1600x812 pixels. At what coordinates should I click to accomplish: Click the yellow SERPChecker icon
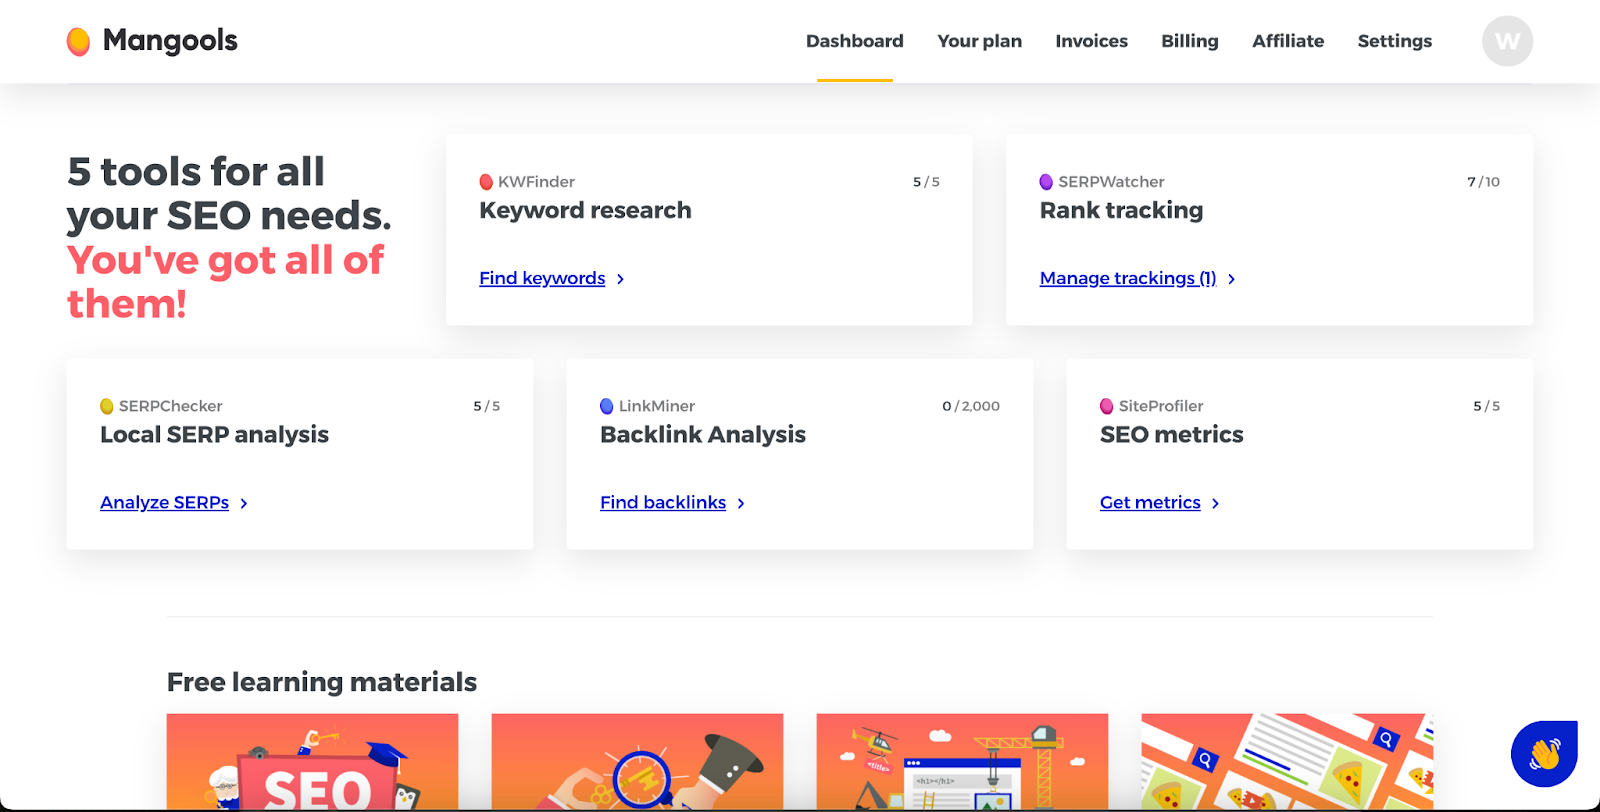tap(106, 406)
